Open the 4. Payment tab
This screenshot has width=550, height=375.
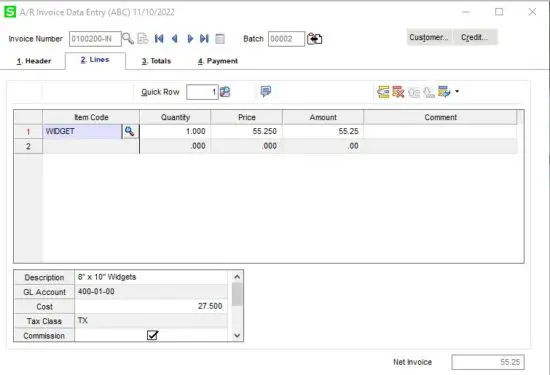[x=218, y=61]
